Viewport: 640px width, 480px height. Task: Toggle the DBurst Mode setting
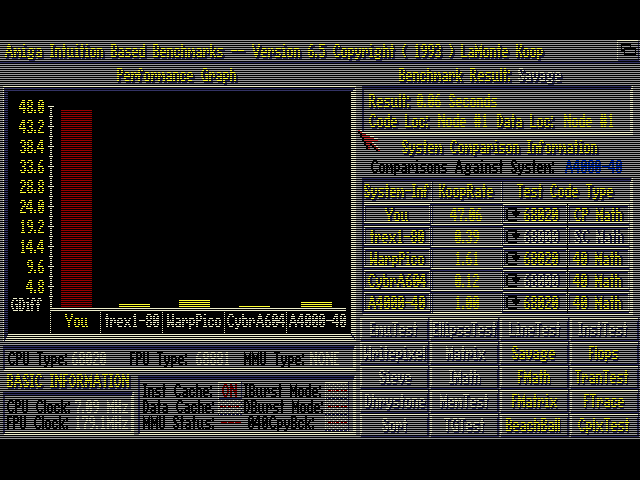pos(337,407)
